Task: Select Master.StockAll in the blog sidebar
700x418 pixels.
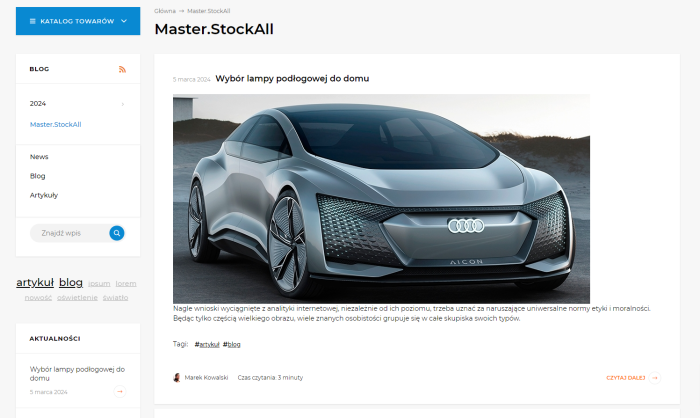Action: coord(56,124)
